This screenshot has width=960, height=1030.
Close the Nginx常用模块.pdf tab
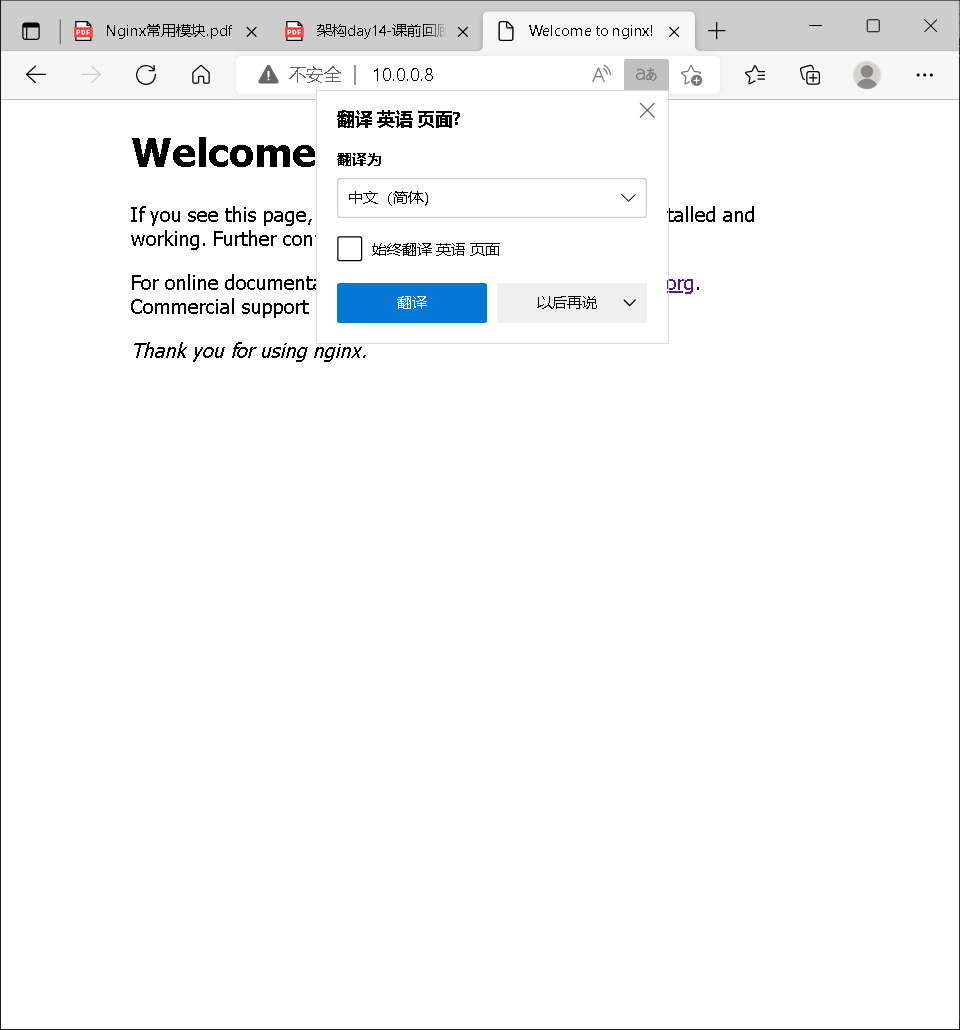(252, 32)
